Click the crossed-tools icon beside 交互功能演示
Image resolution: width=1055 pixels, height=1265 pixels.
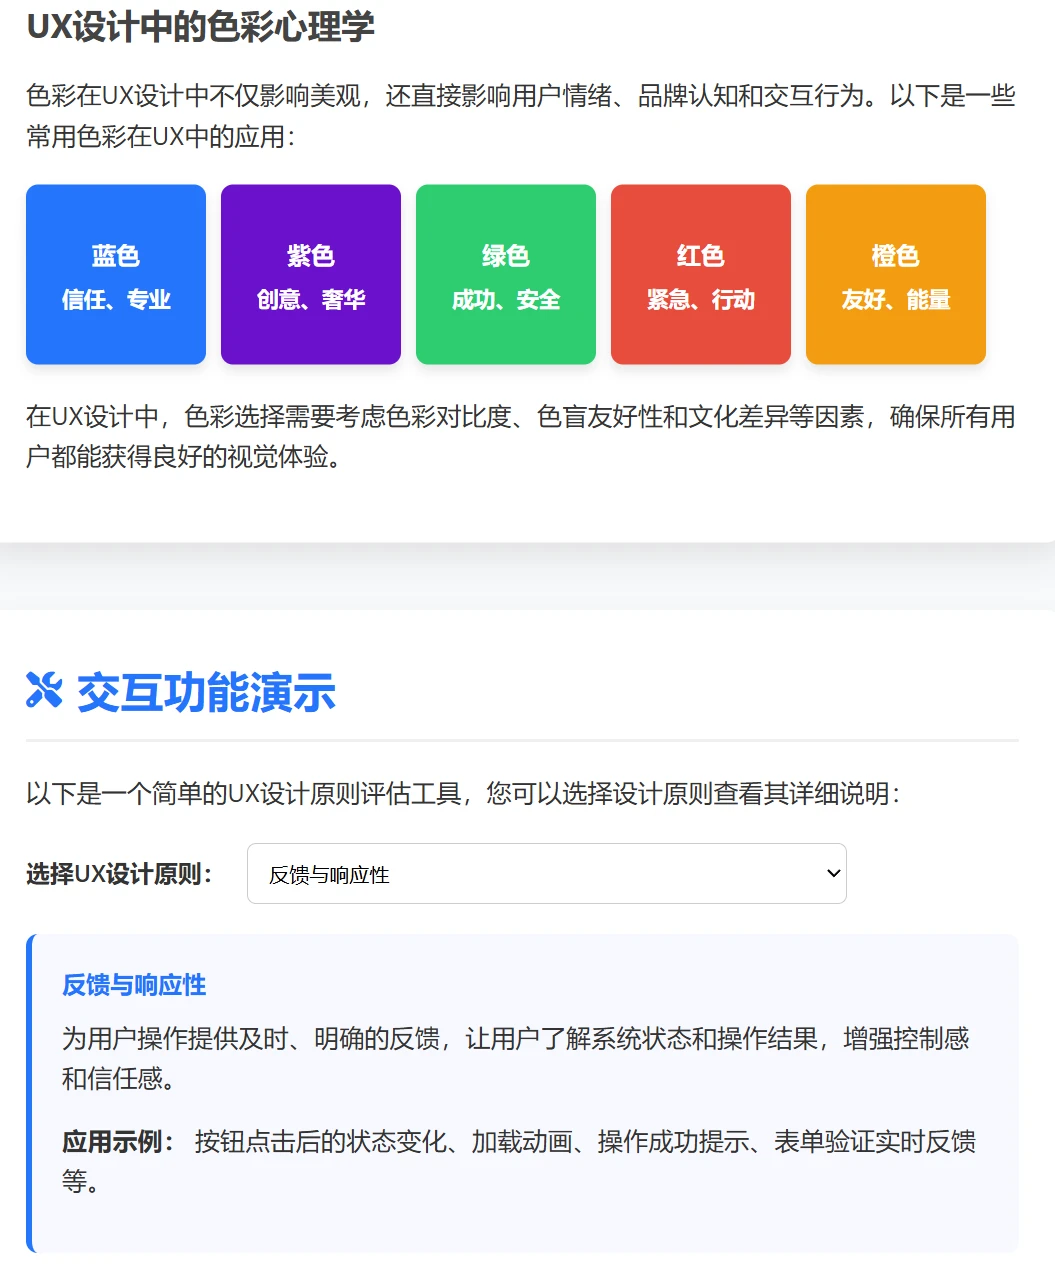(x=42, y=691)
